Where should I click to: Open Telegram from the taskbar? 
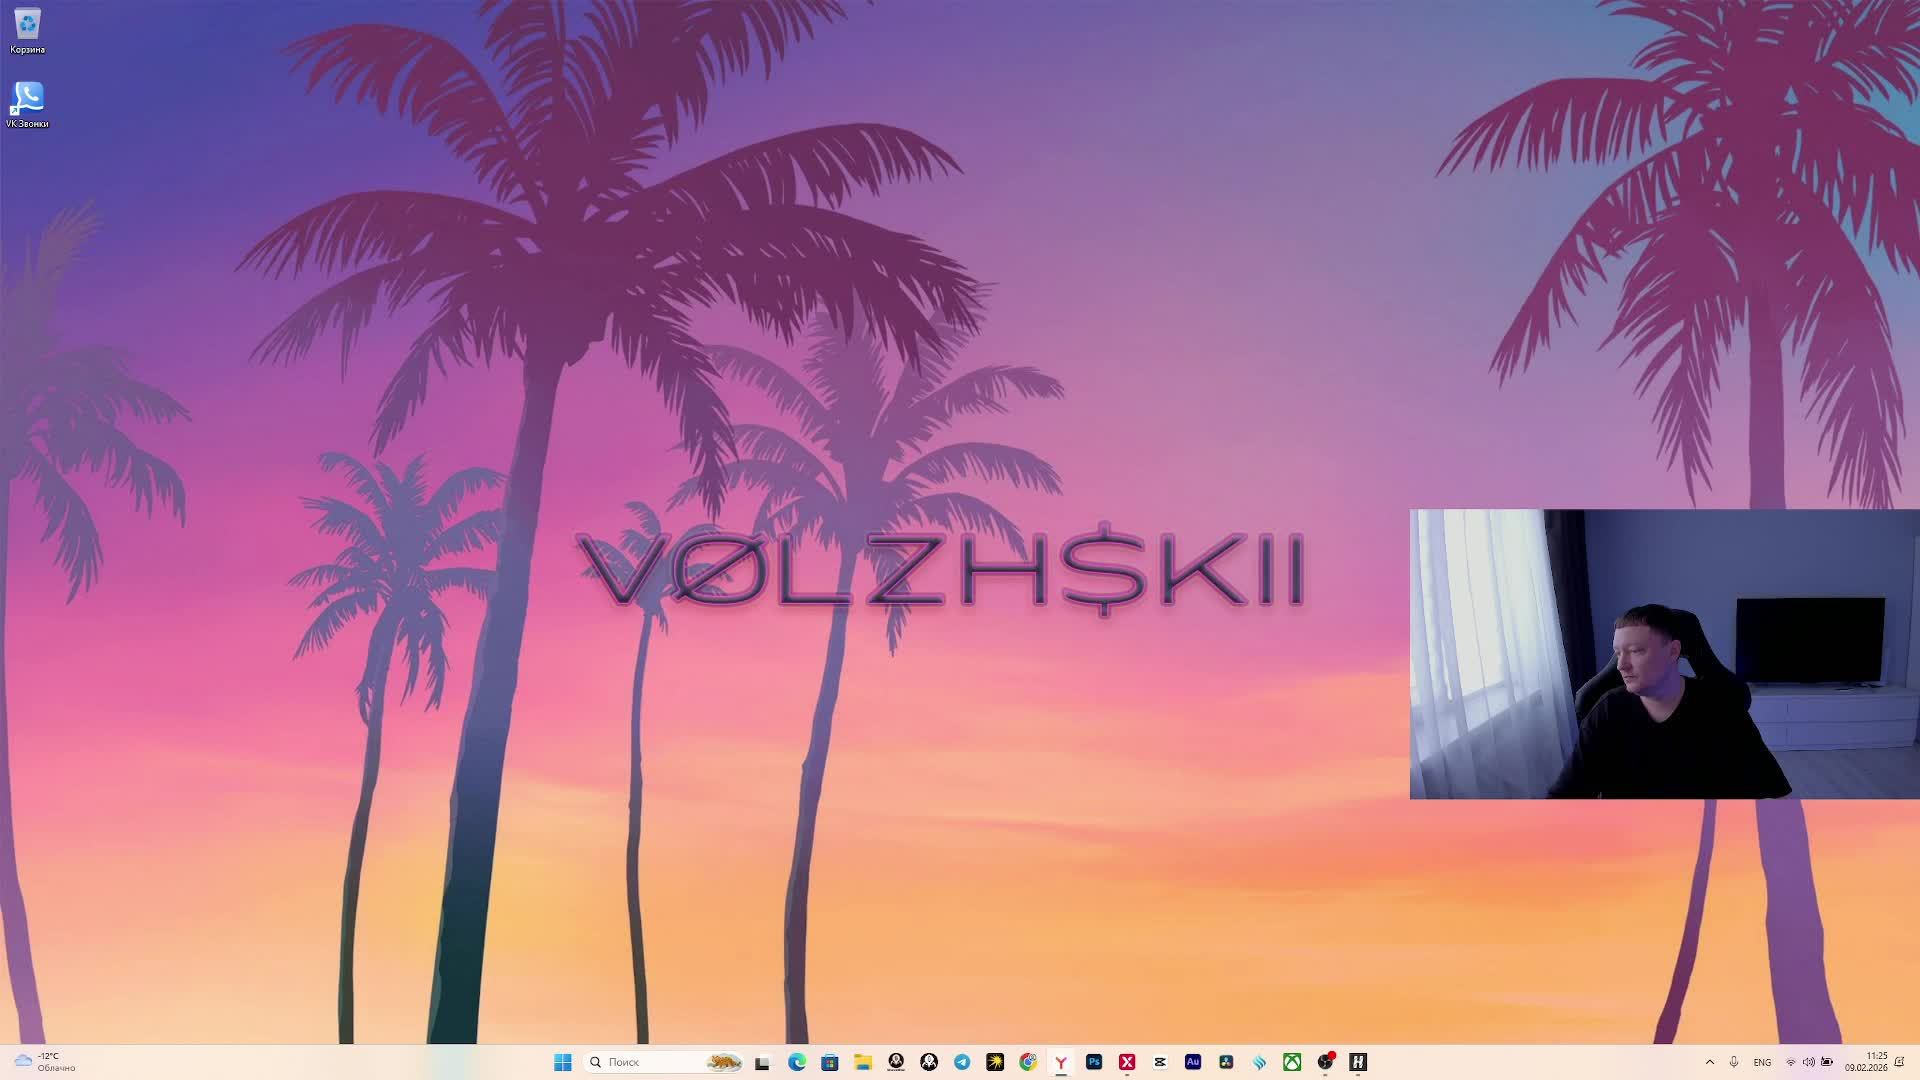click(962, 1062)
